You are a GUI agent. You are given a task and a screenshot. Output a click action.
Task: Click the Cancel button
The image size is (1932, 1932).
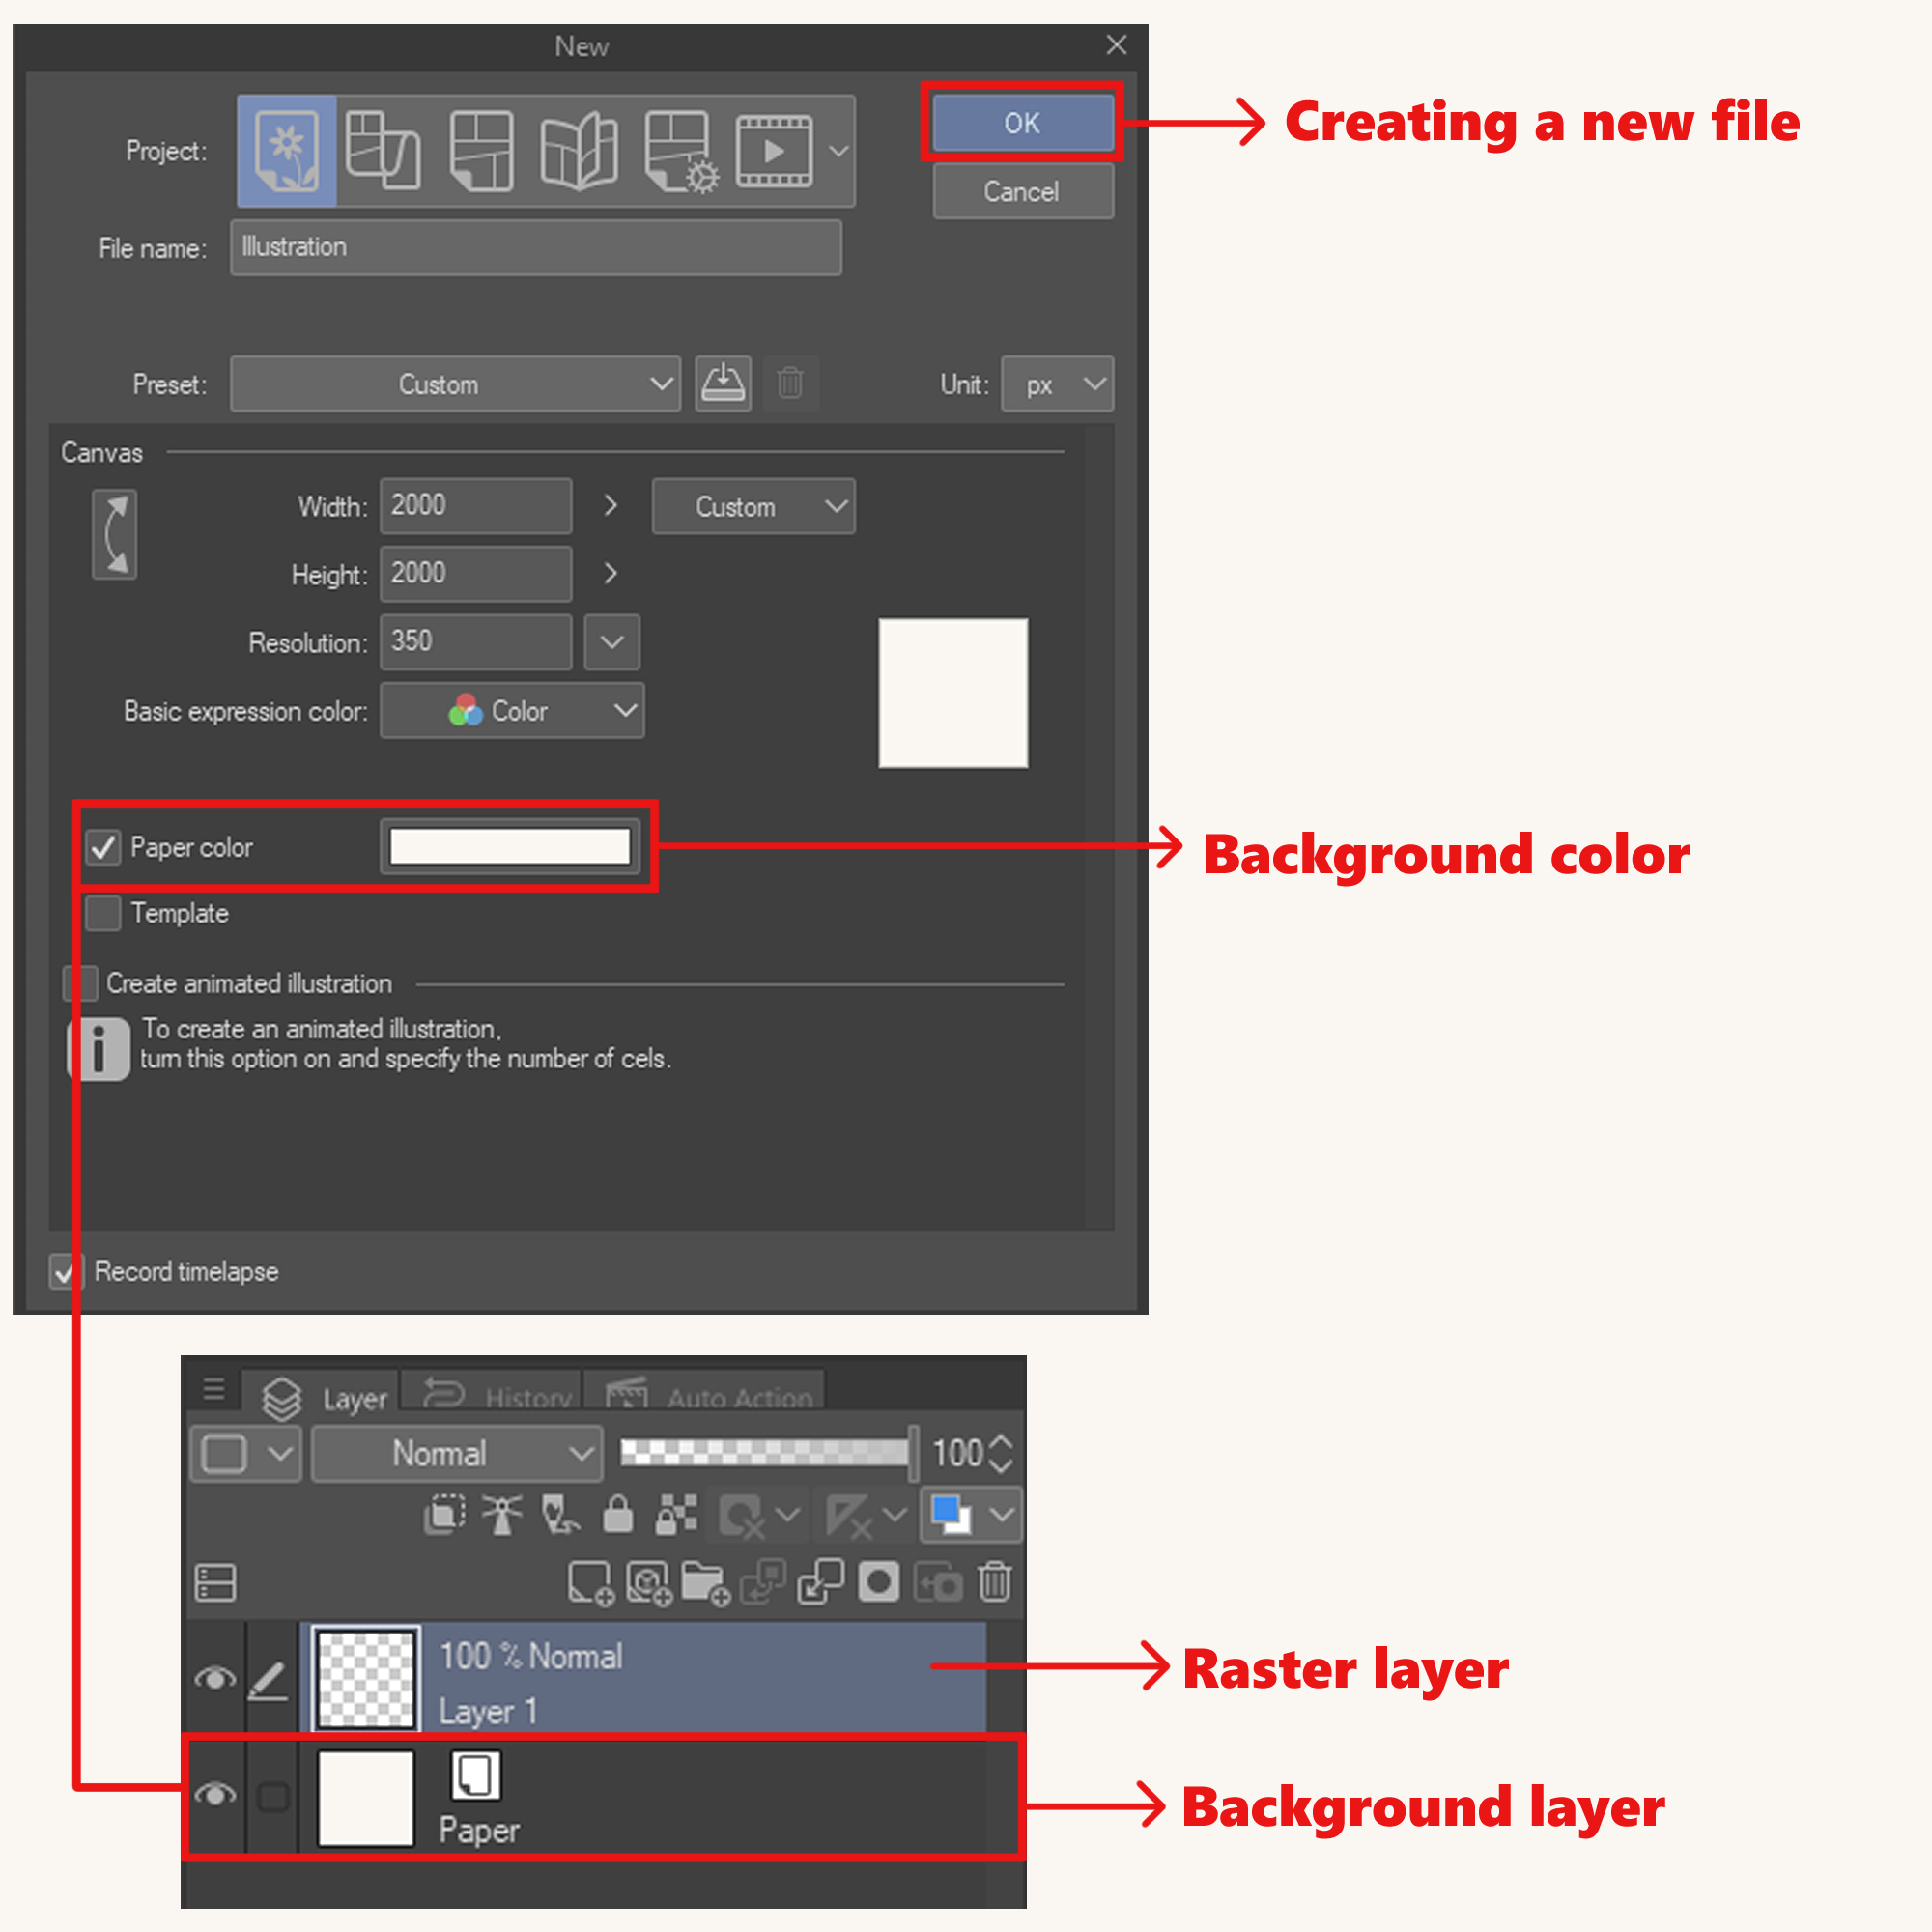coord(1022,192)
